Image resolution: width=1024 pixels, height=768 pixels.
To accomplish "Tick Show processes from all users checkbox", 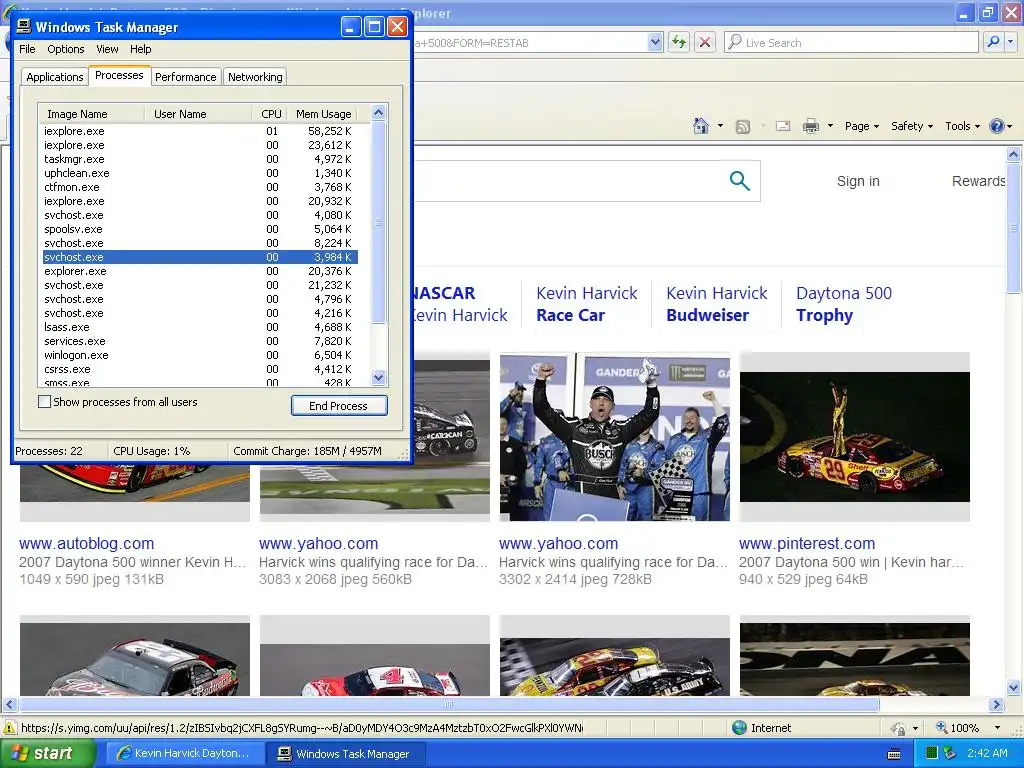I will pyautogui.click(x=44, y=402).
